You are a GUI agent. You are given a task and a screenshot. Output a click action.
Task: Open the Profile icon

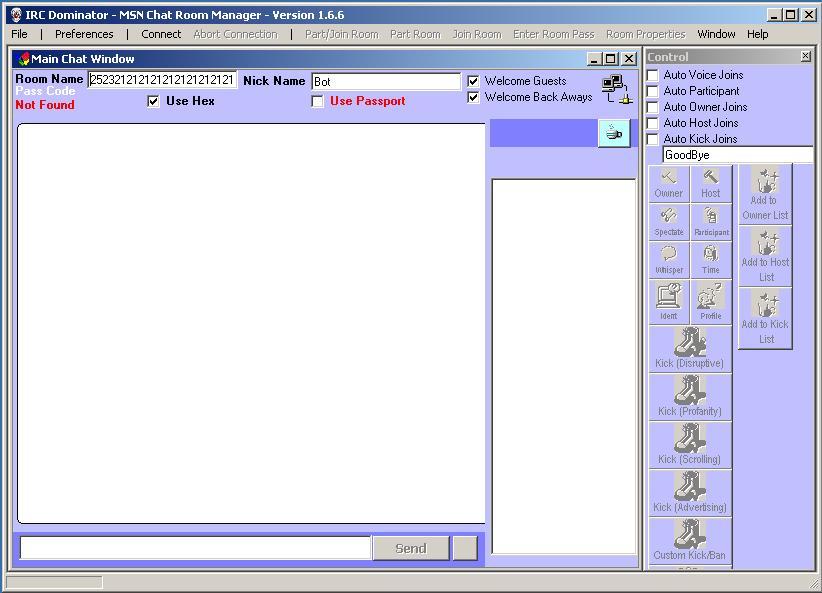[x=711, y=298]
